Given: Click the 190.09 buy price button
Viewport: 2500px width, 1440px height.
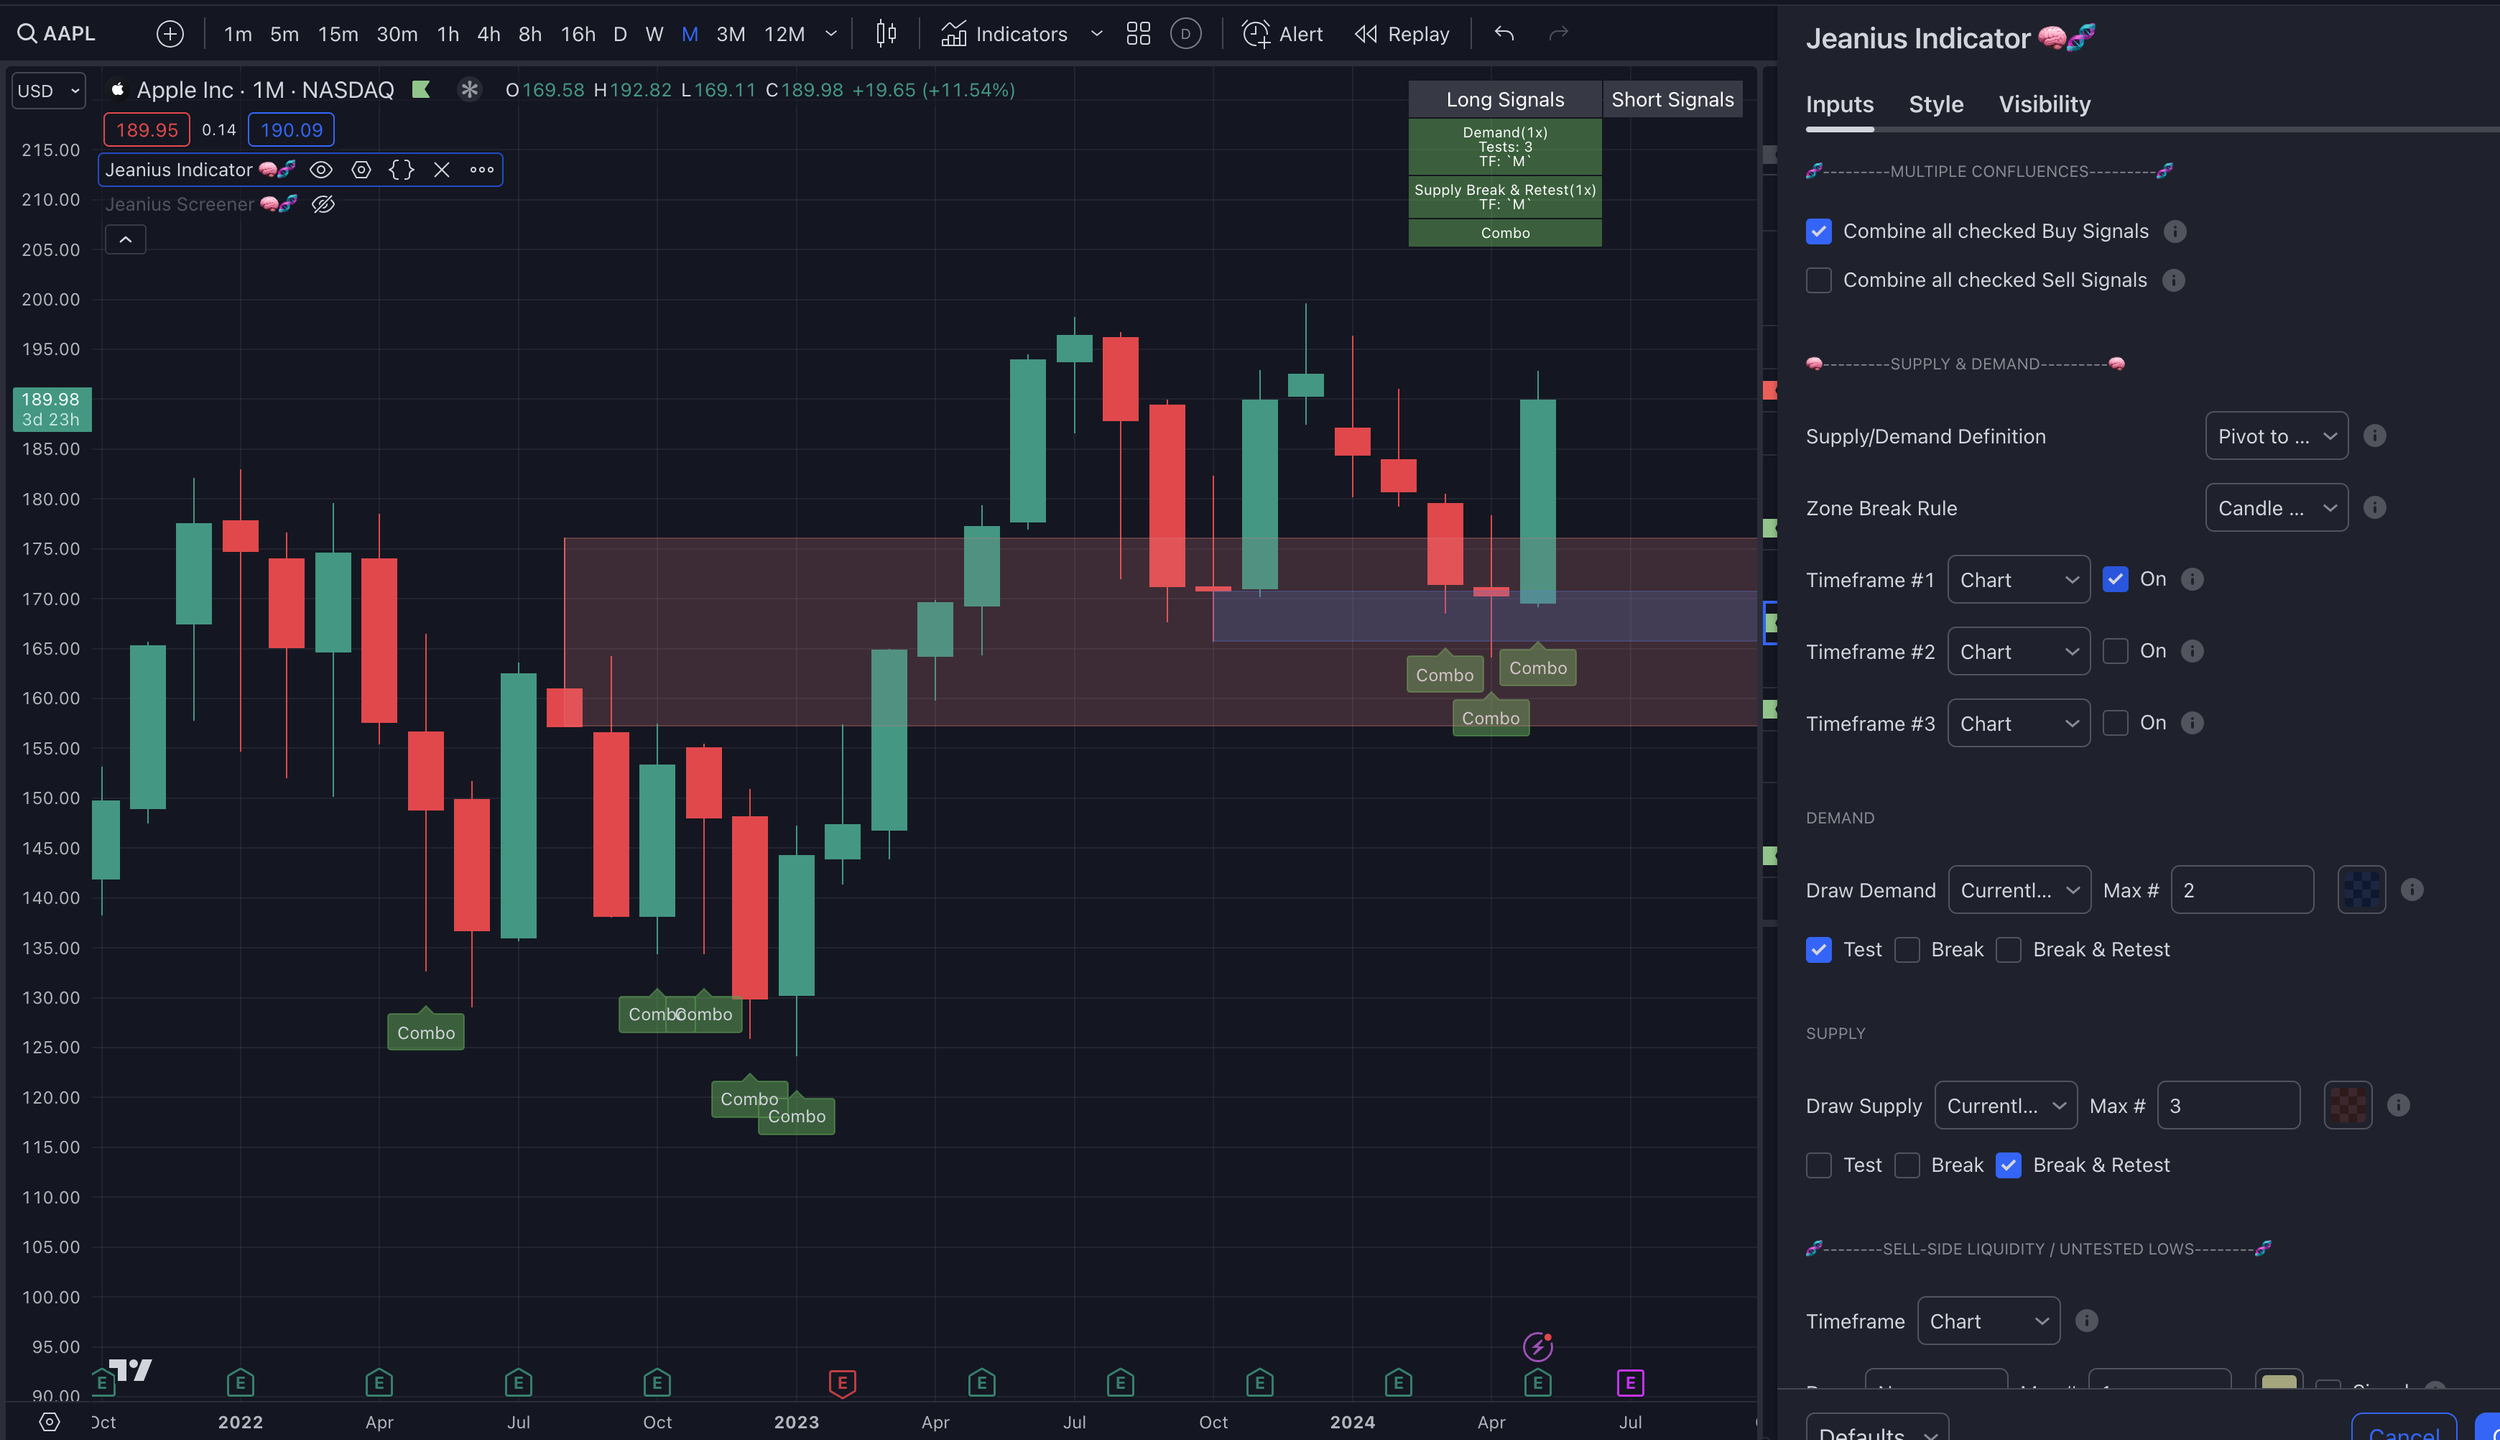Looking at the screenshot, I should pos(291,130).
